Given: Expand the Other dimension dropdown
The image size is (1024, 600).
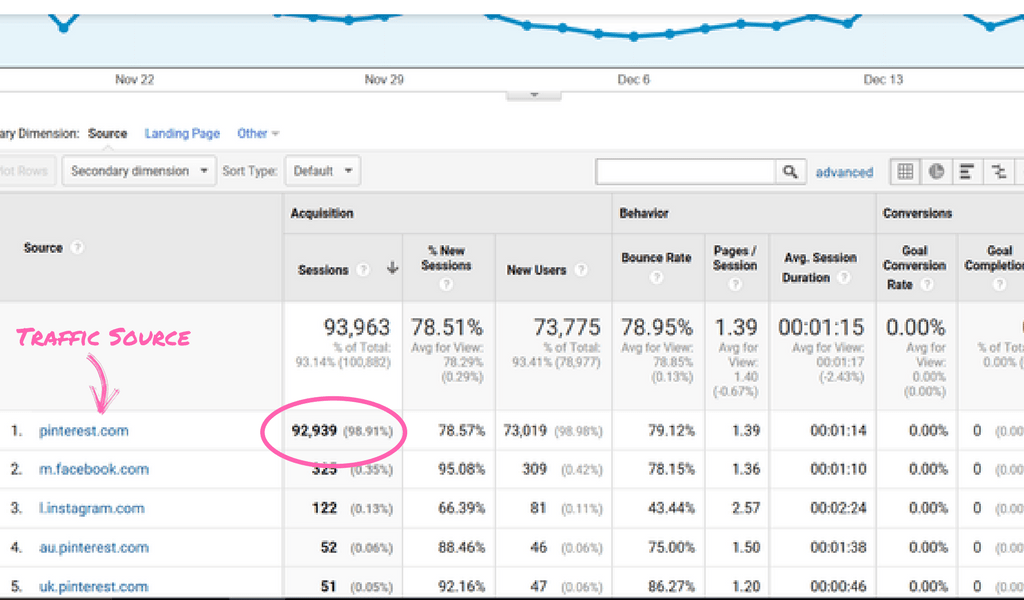Looking at the screenshot, I should pos(258,133).
